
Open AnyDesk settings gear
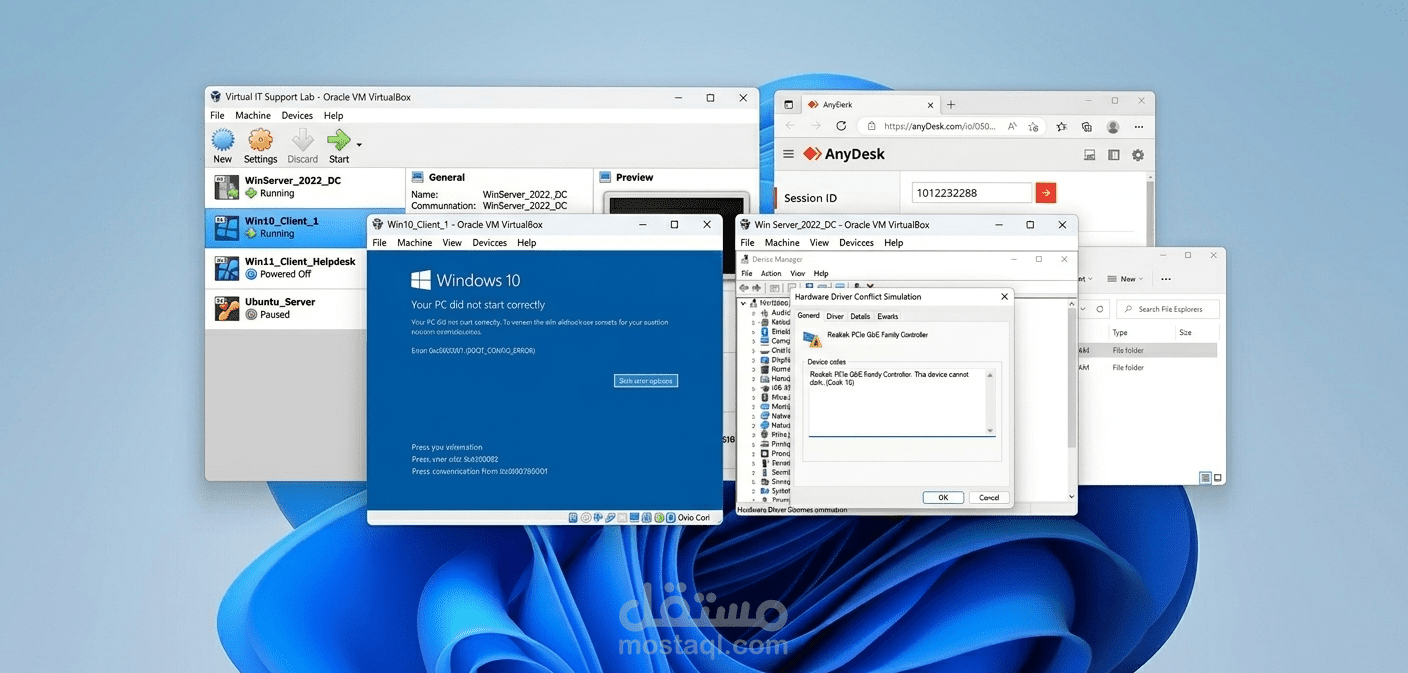click(x=1138, y=155)
